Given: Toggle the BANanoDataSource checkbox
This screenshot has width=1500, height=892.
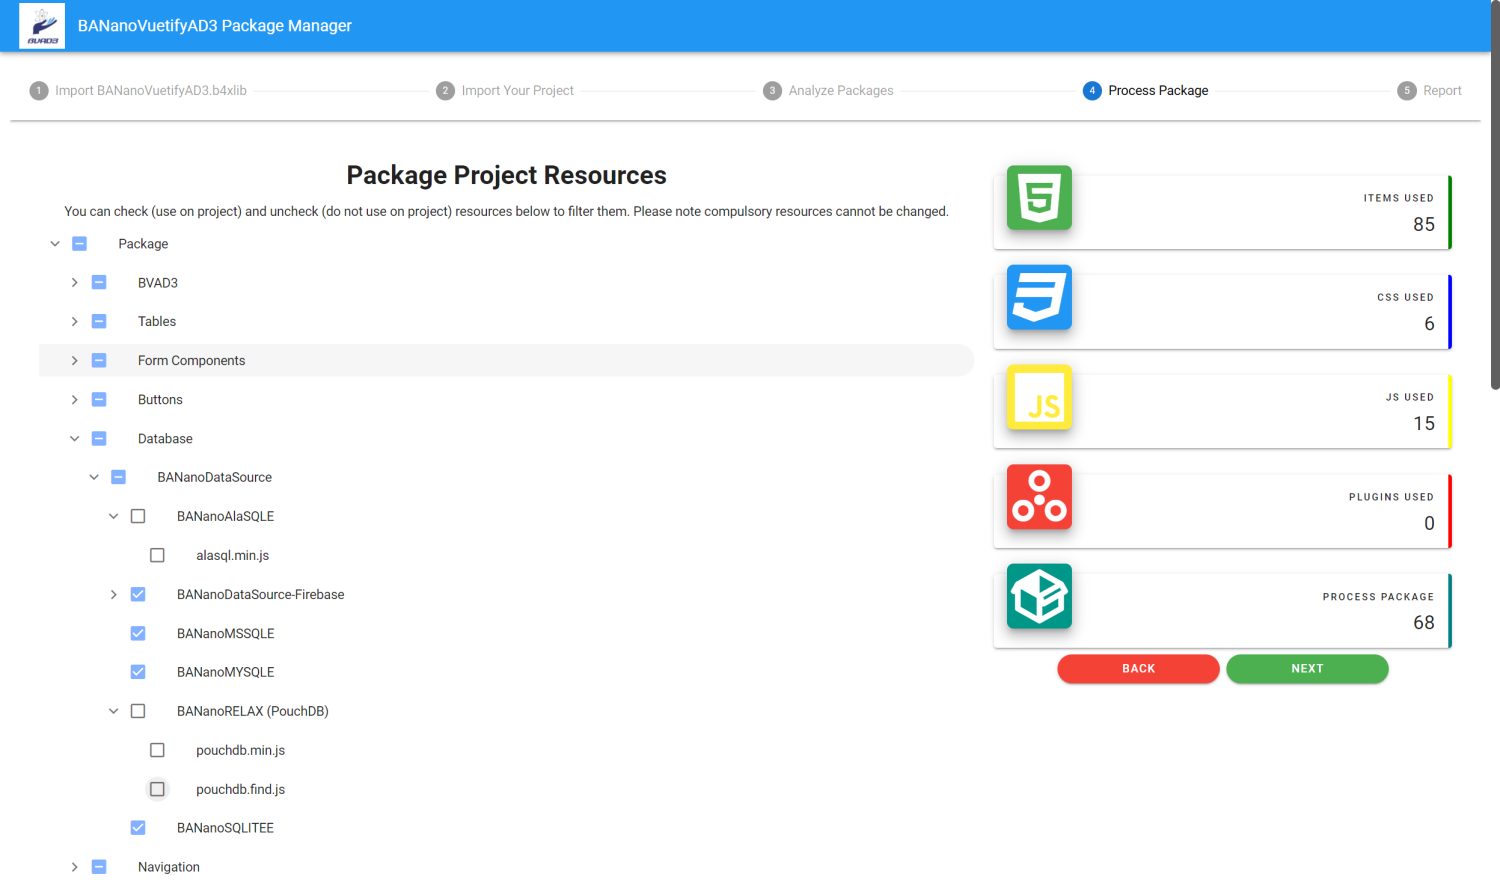Looking at the screenshot, I should 118,478.
